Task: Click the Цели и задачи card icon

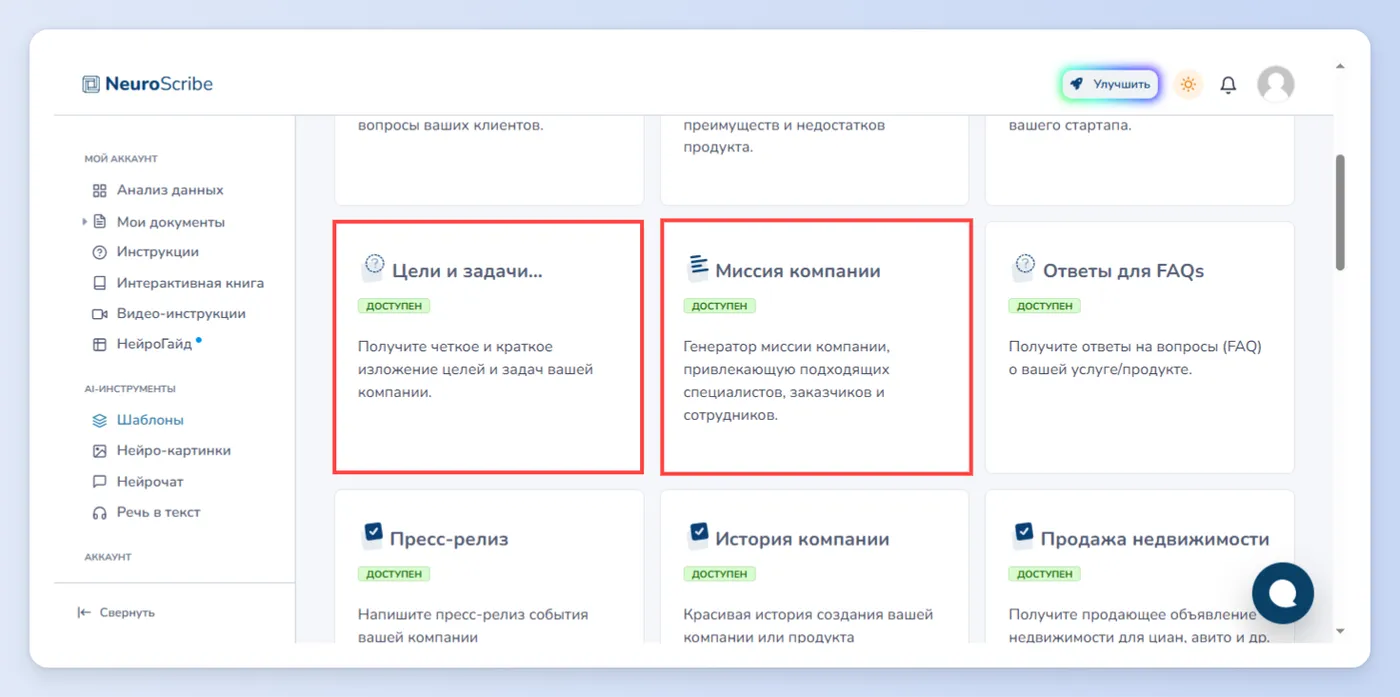Action: click(372, 268)
